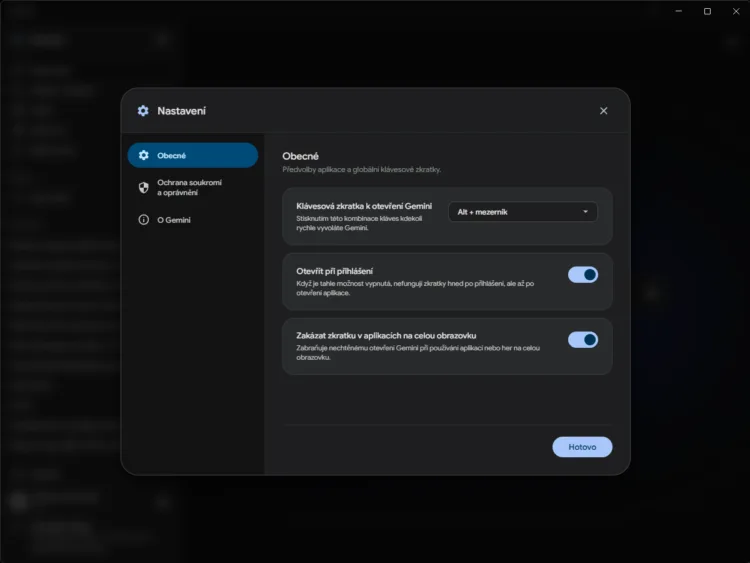Disable the Zakázat zkratku fullscreen toggle
This screenshot has width=750, height=563.
pos(583,340)
